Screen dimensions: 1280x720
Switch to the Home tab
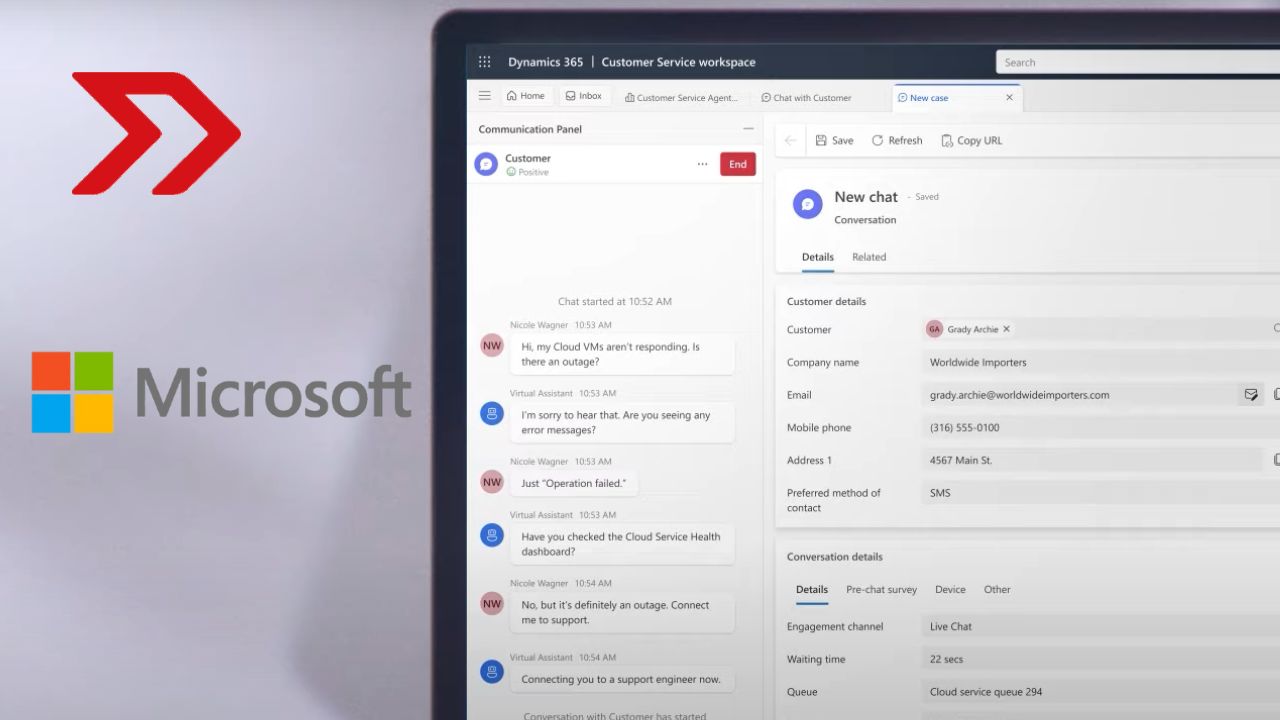click(526, 96)
